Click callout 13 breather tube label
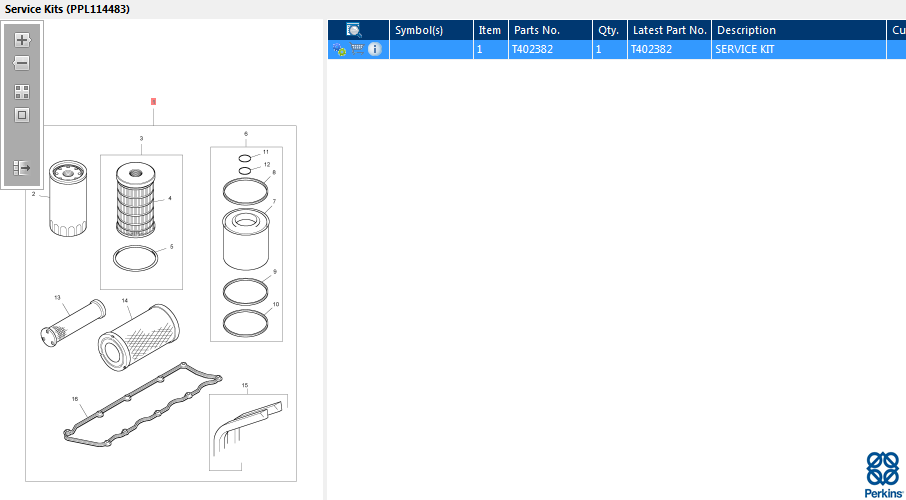Image resolution: width=906 pixels, height=500 pixels. click(x=57, y=298)
